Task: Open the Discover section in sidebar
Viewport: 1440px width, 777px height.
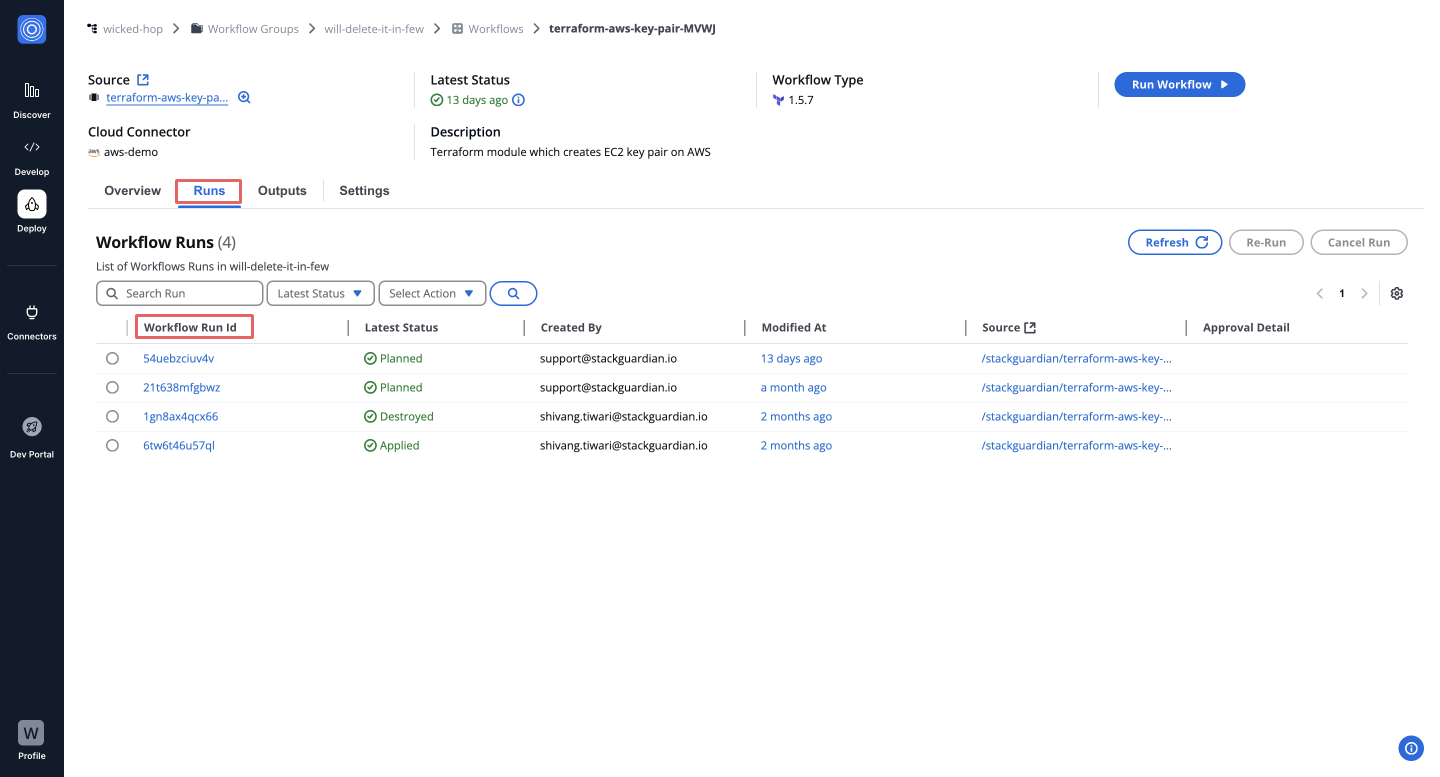Action: click(x=31, y=92)
